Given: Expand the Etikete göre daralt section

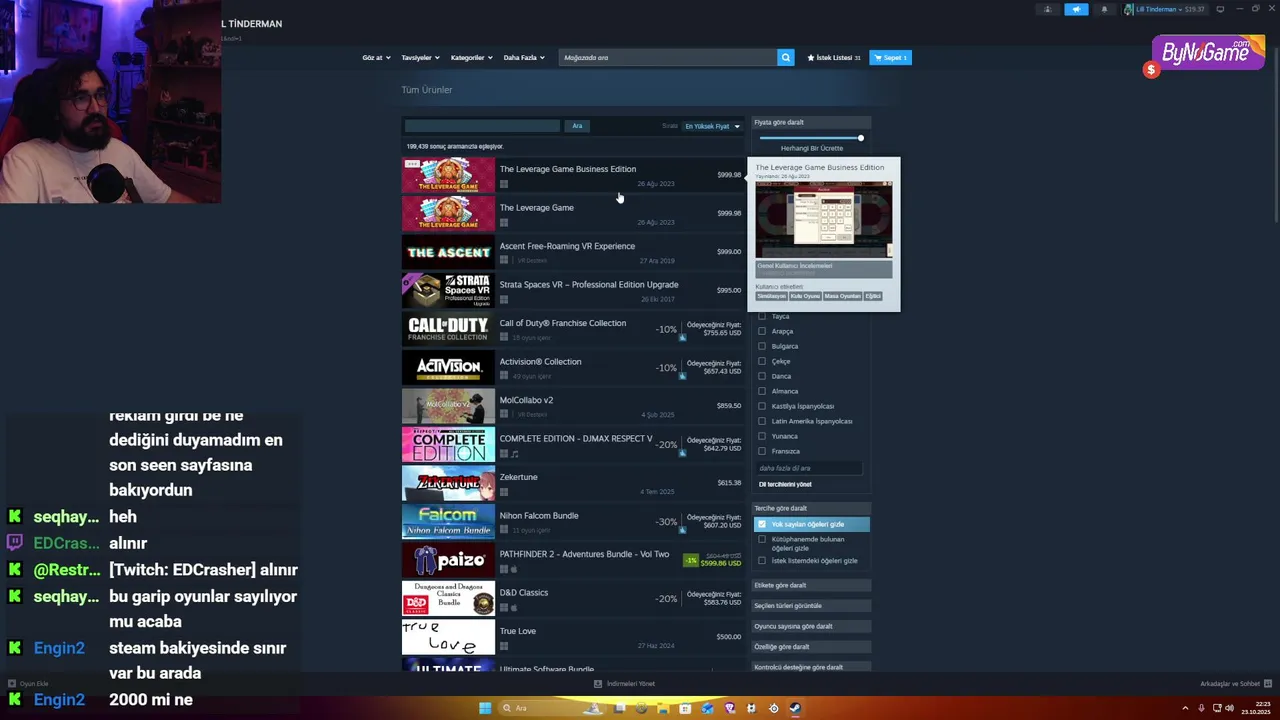Looking at the screenshot, I should [811, 586].
